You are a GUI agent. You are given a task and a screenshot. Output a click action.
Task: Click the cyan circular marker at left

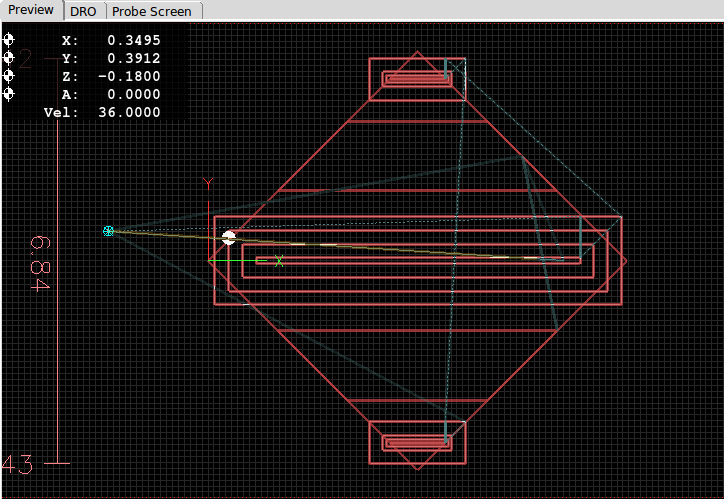click(x=108, y=231)
